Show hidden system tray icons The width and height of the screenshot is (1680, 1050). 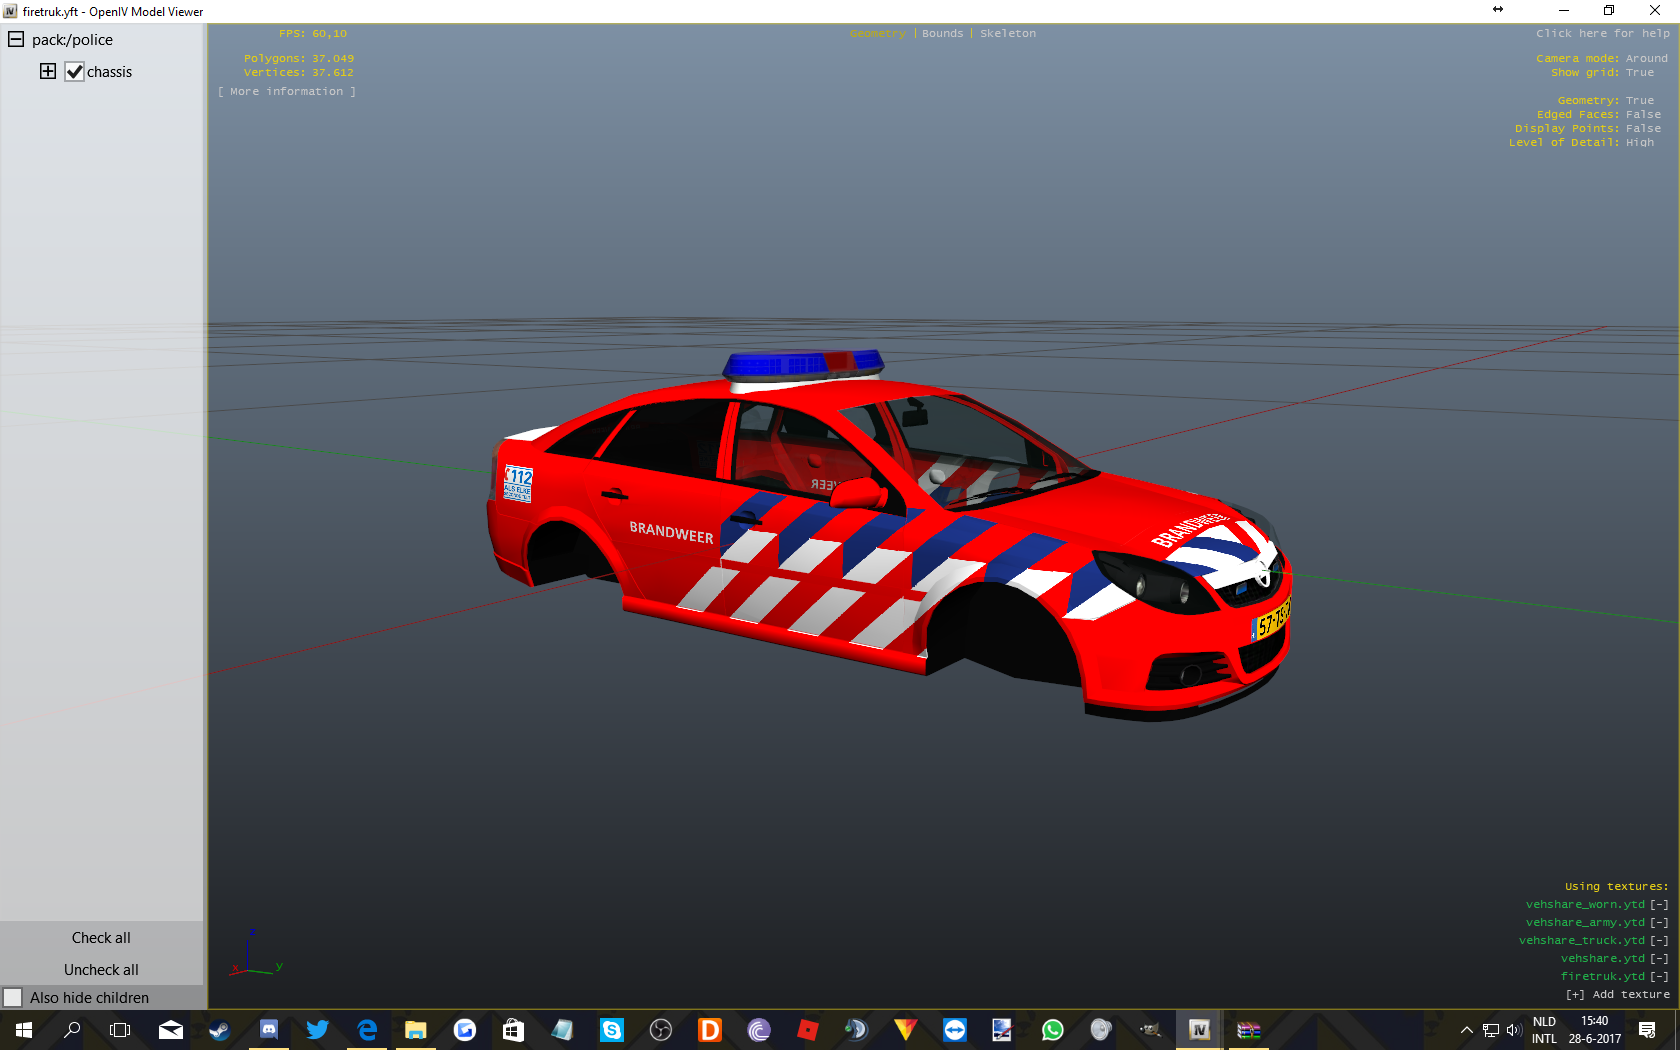pos(1467,1030)
